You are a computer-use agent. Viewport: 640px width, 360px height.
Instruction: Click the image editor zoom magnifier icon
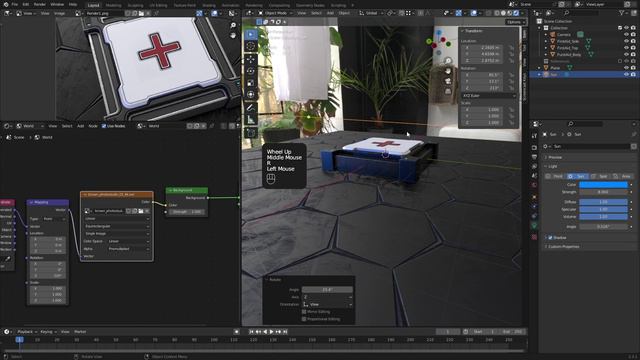tap(233, 25)
